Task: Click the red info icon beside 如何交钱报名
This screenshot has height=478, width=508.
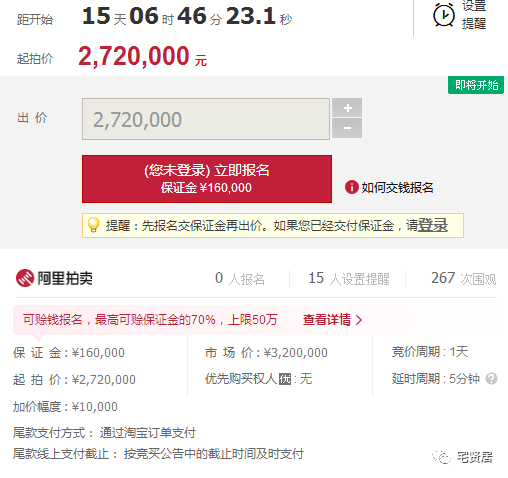Action: pos(352,187)
